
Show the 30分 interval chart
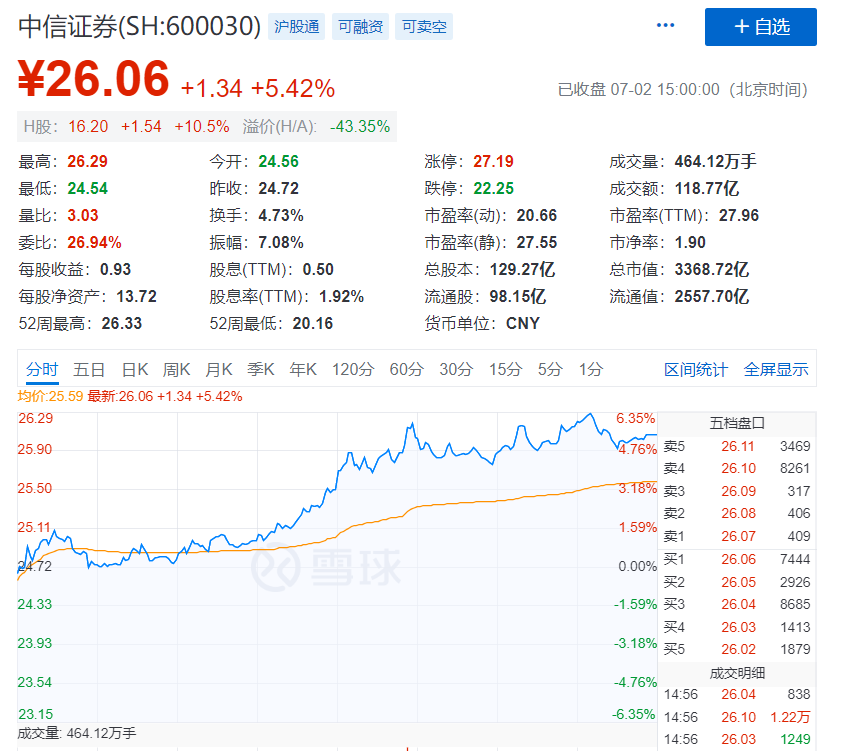(x=456, y=370)
